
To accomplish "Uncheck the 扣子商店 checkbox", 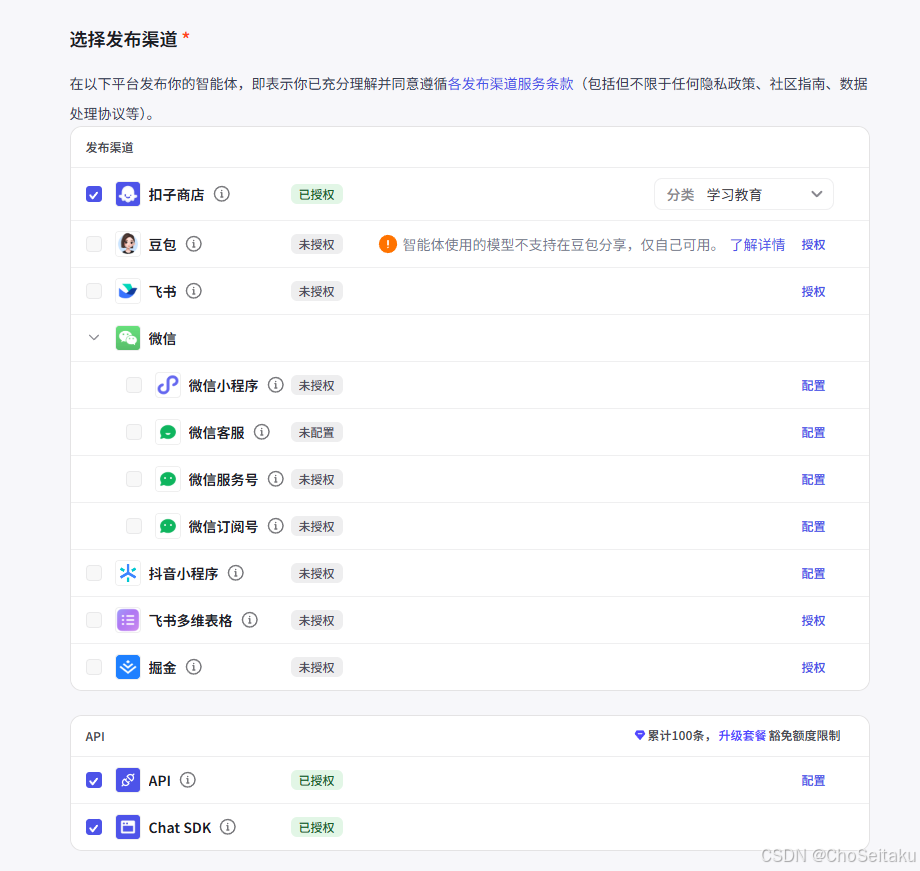I will (94, 194).
